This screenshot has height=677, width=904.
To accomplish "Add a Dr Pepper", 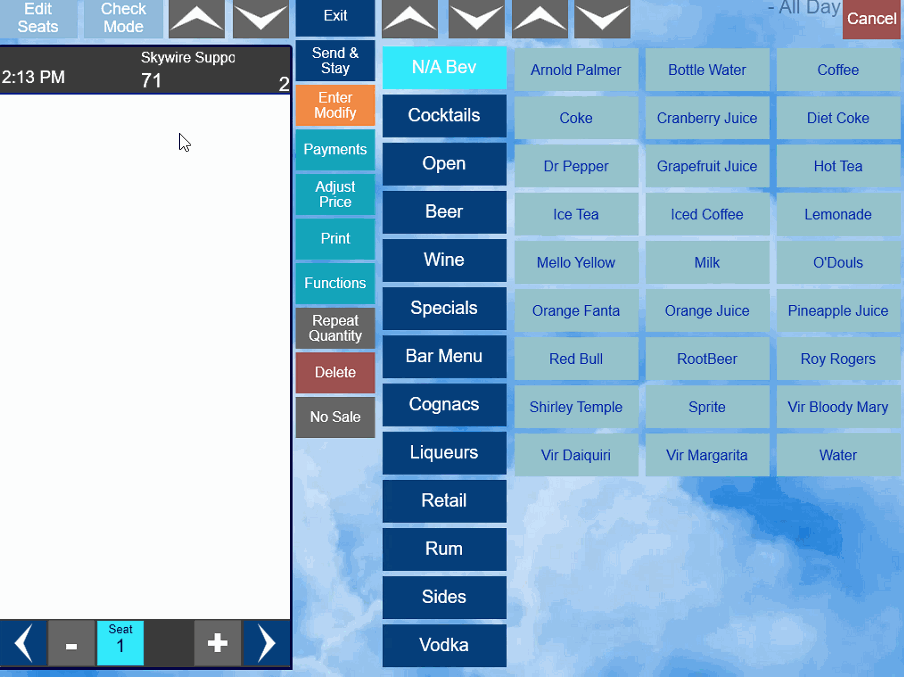I will [x=576, y=166].
